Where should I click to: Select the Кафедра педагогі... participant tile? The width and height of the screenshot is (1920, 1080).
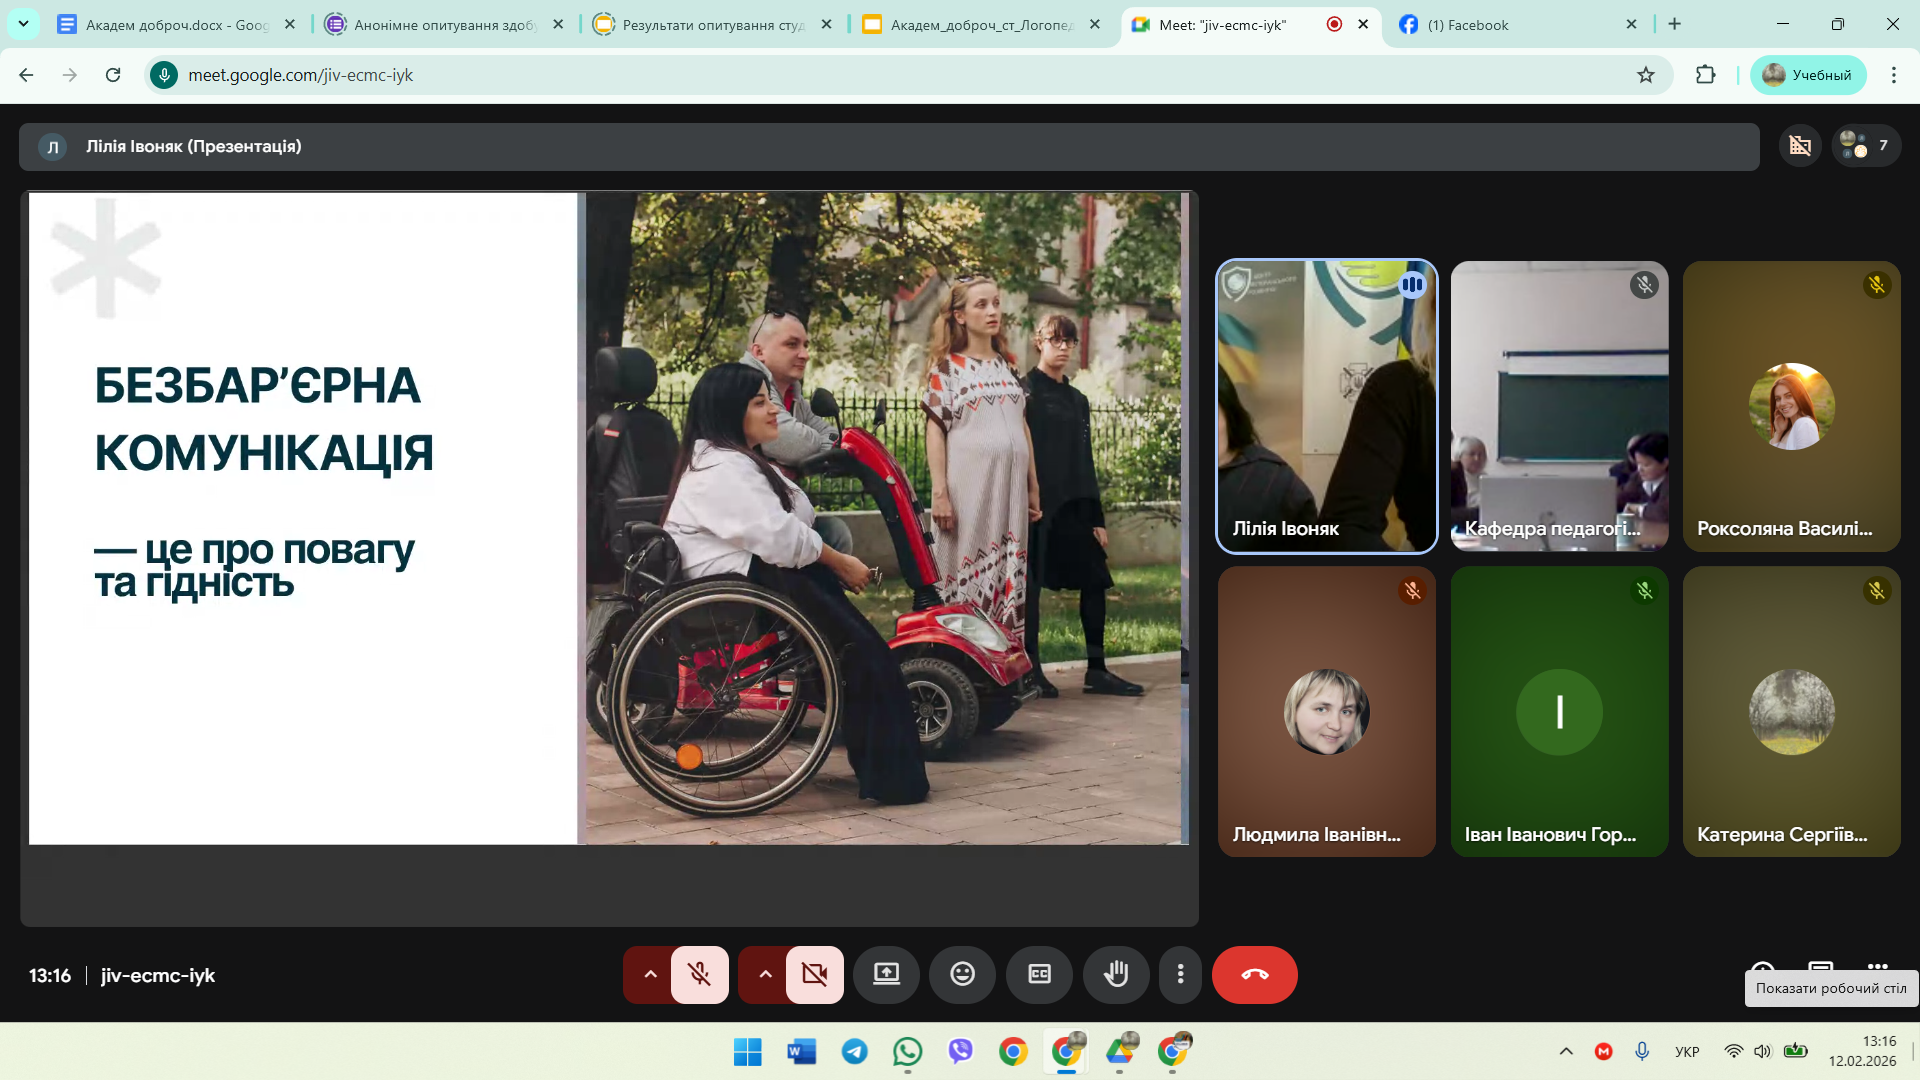[1559, 406]
